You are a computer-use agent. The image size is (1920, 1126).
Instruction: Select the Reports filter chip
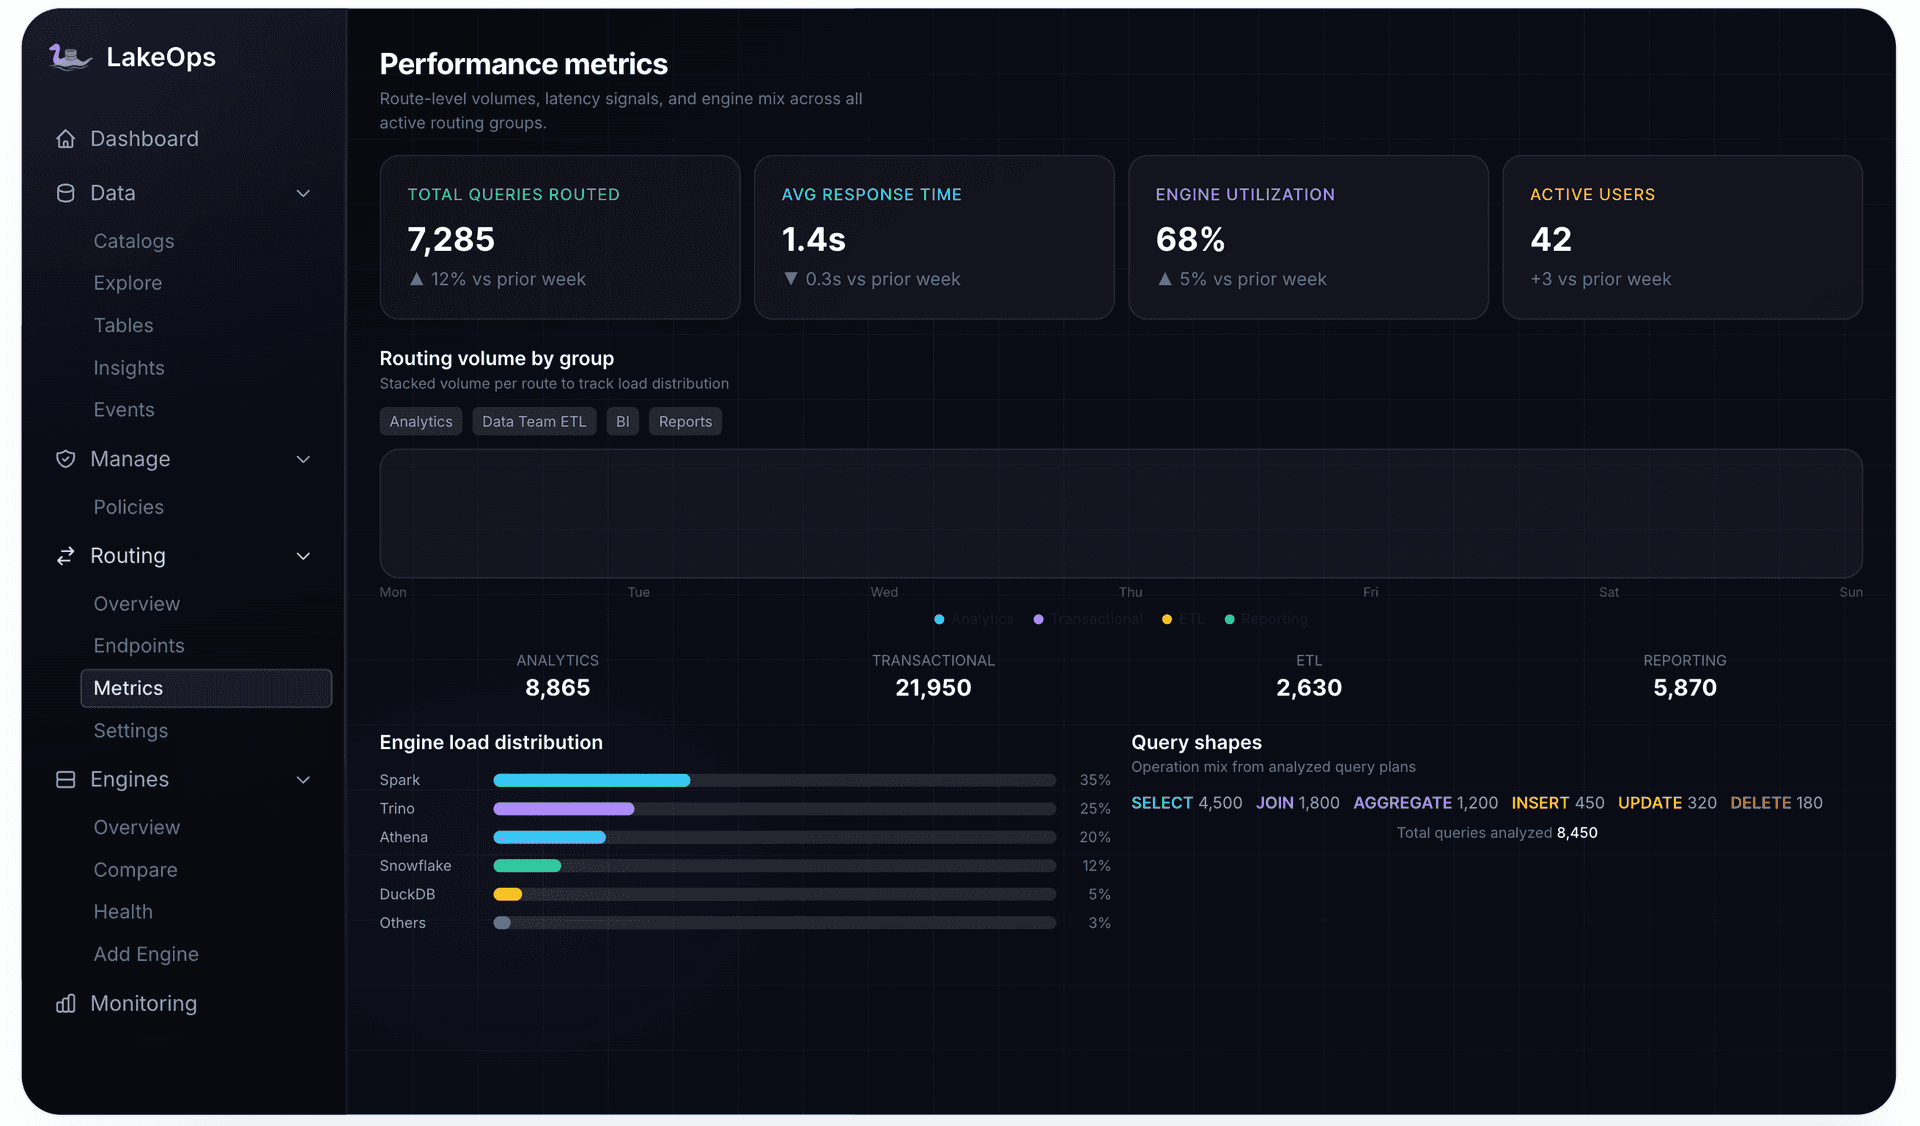click(x=685, y=421)
